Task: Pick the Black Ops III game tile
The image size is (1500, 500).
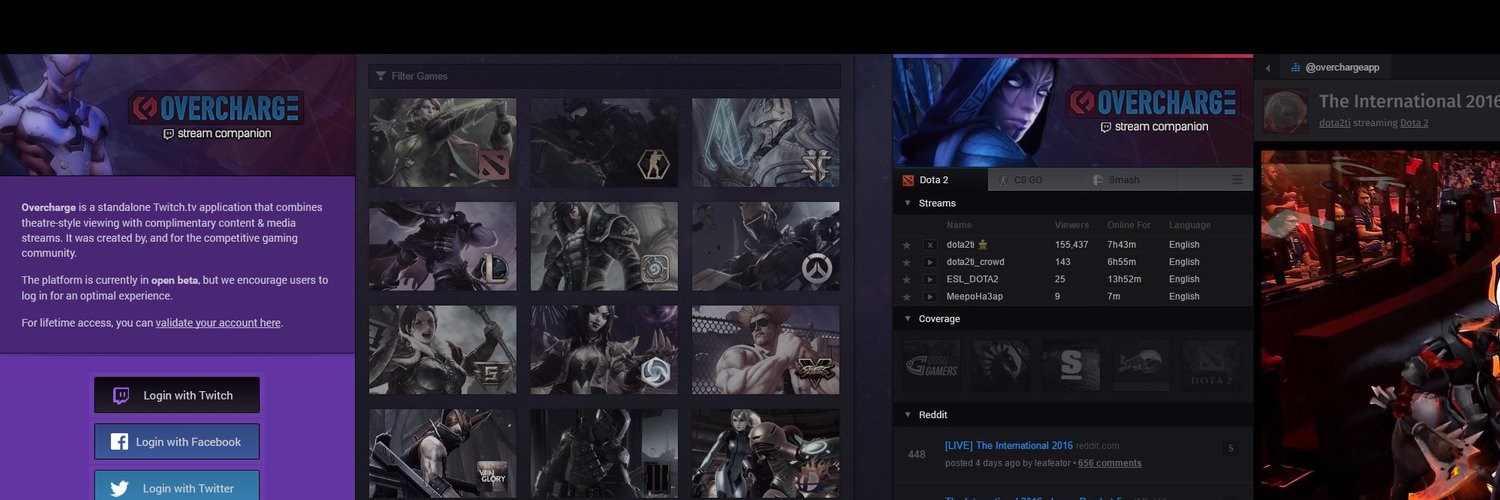Action: 604,454
